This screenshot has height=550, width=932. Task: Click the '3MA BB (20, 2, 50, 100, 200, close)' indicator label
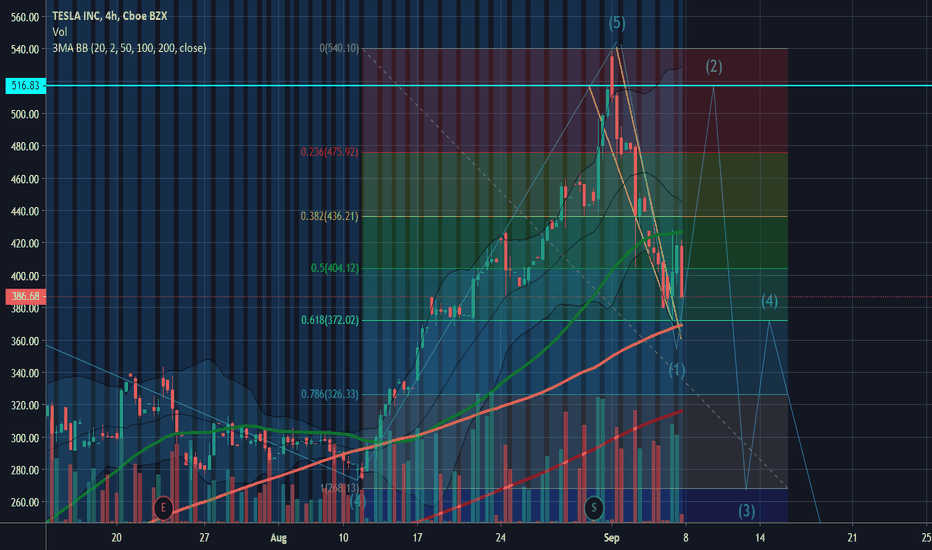pos(129,48)
